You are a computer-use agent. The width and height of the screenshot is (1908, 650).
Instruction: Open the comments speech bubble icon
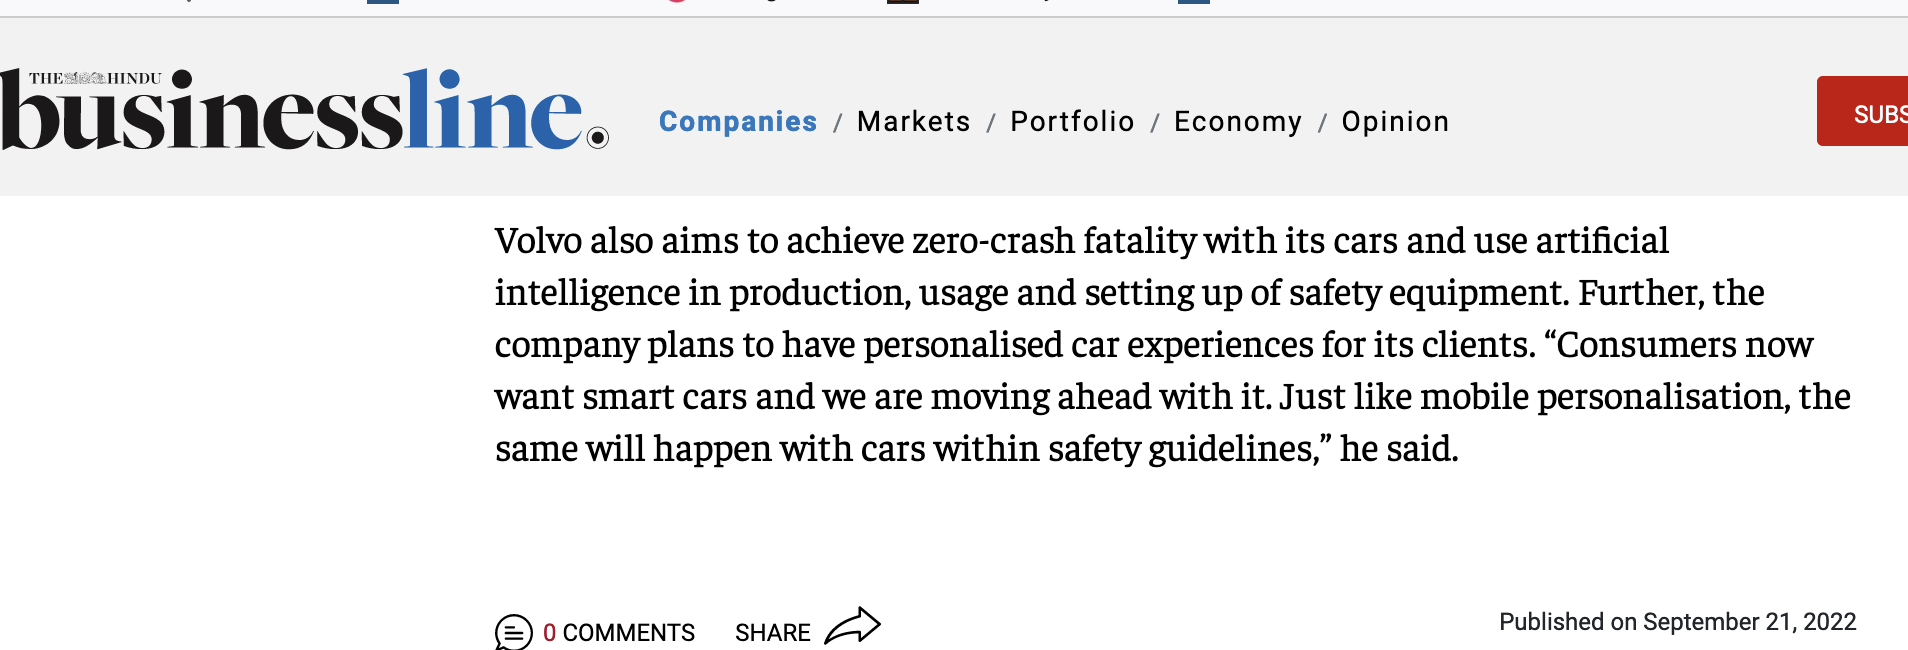[514, 632]
